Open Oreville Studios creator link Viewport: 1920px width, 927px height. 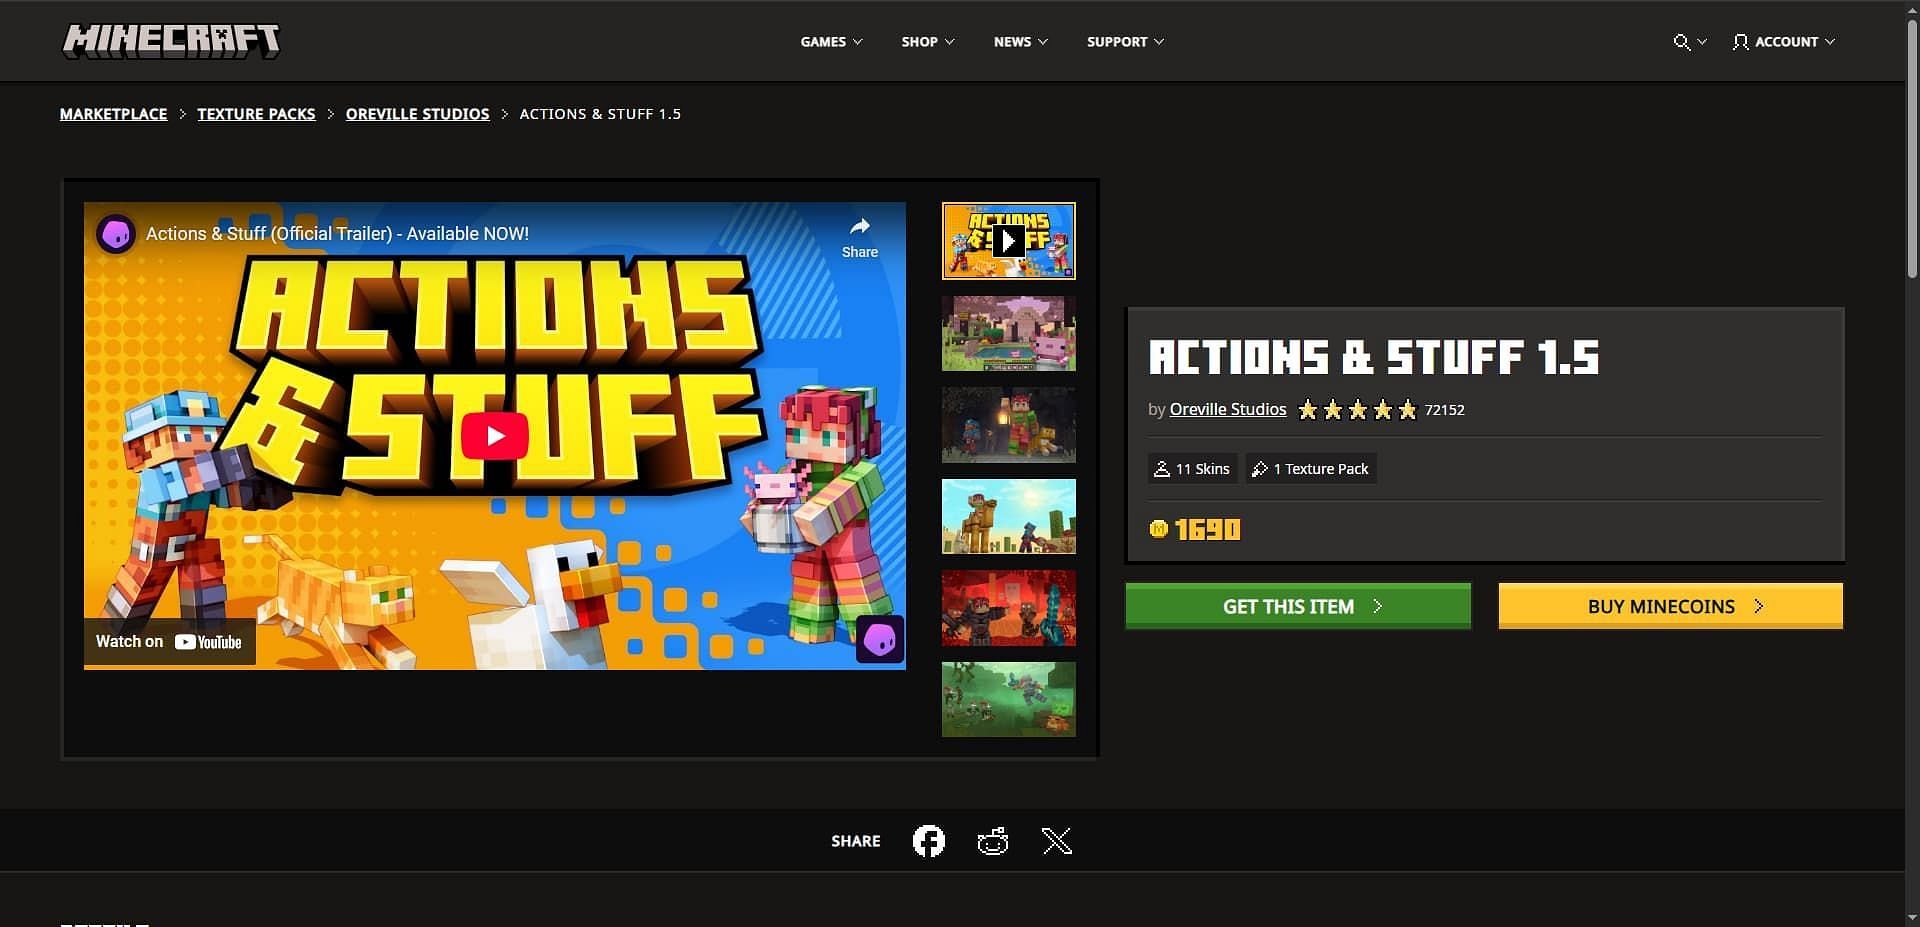[x=1228, y=409]
